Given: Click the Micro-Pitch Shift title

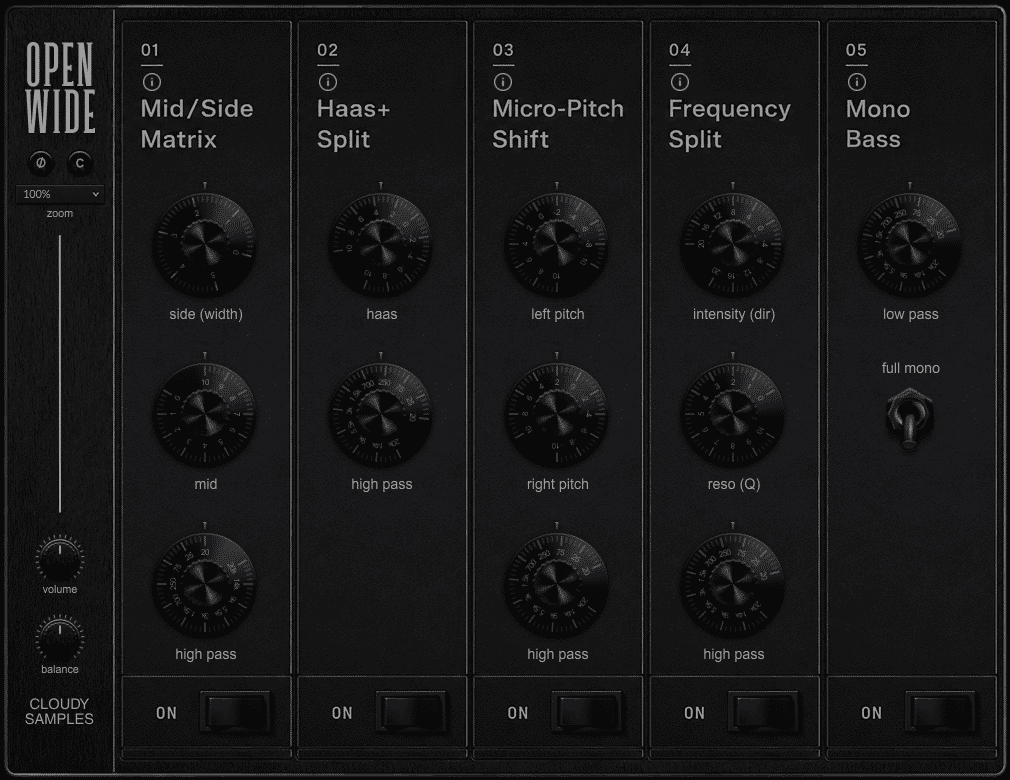Looking at the screenshot, I should 558,124.
